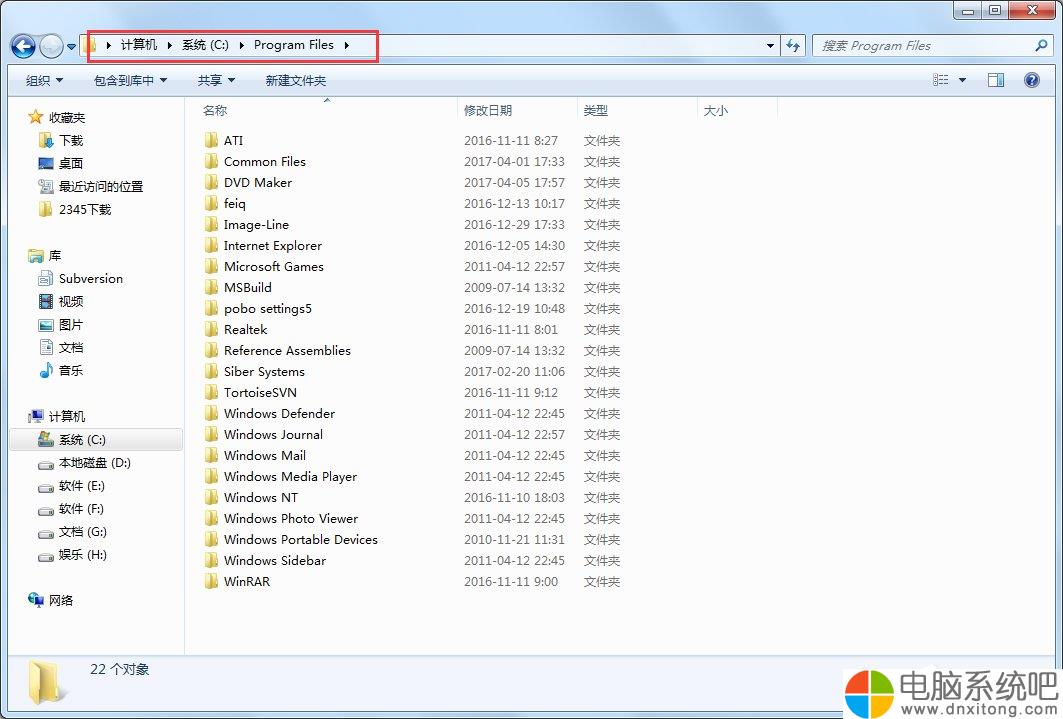The image size is (1063, 719).
Task: Click the WinRAR folder icon
Action: click(212, 581)
